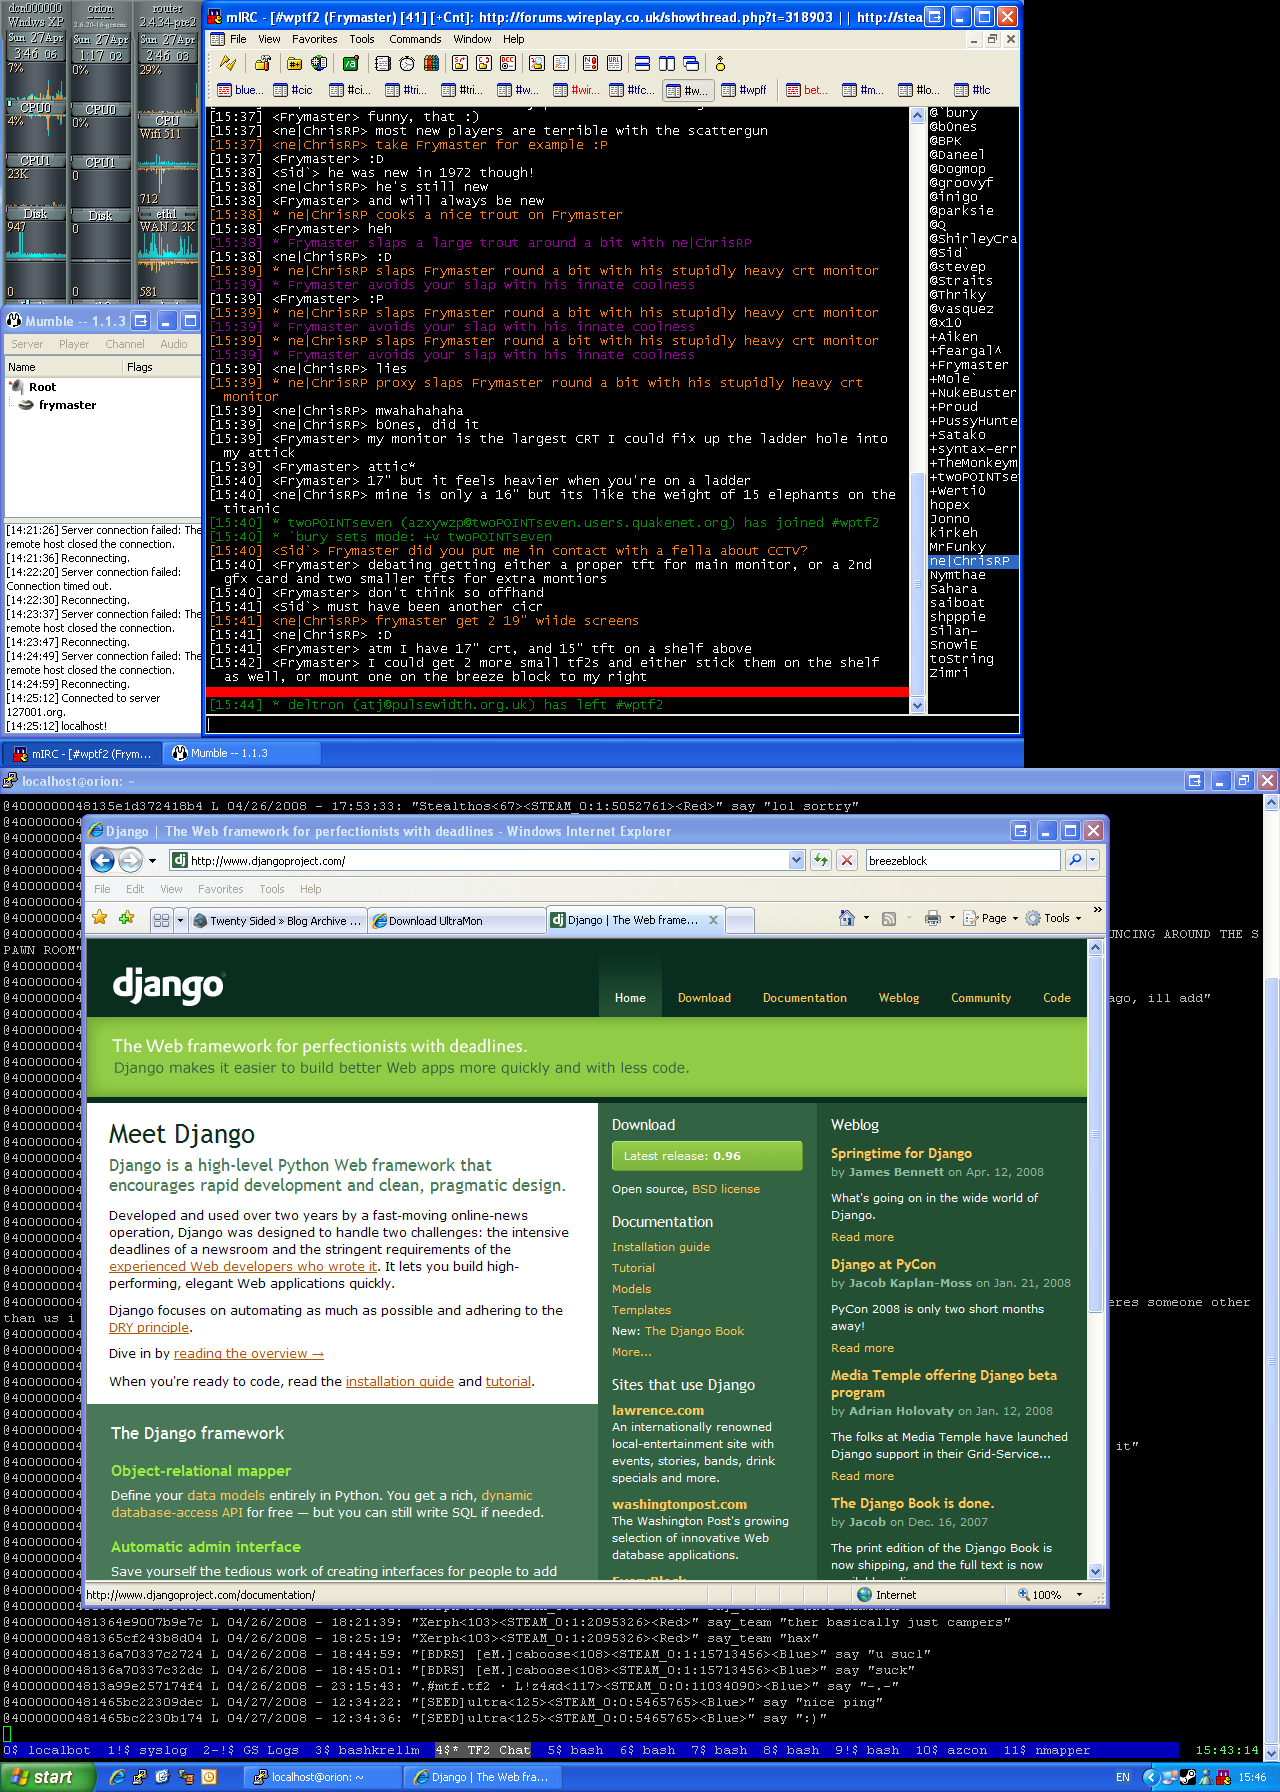Open the IE Tools toolbar dropdown

point(1054,918)
